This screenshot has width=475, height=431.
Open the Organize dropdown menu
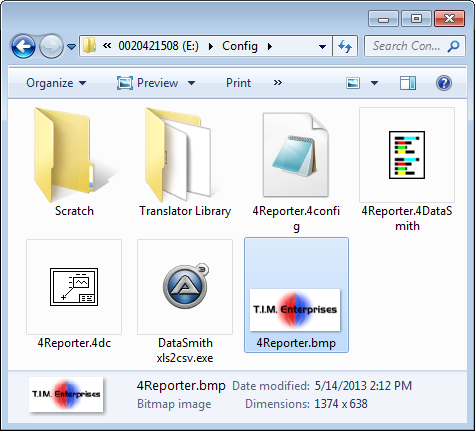click(56, 83)
